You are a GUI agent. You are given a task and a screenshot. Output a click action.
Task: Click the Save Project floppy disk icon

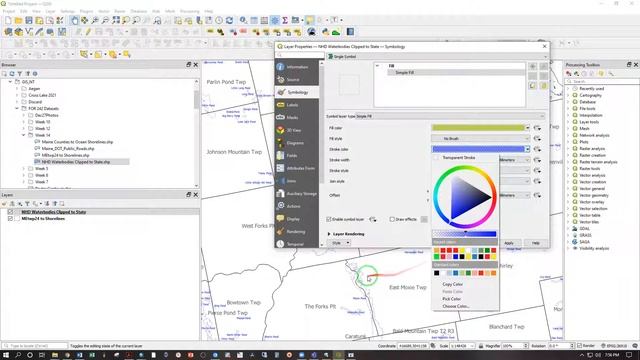pos(29,20)
